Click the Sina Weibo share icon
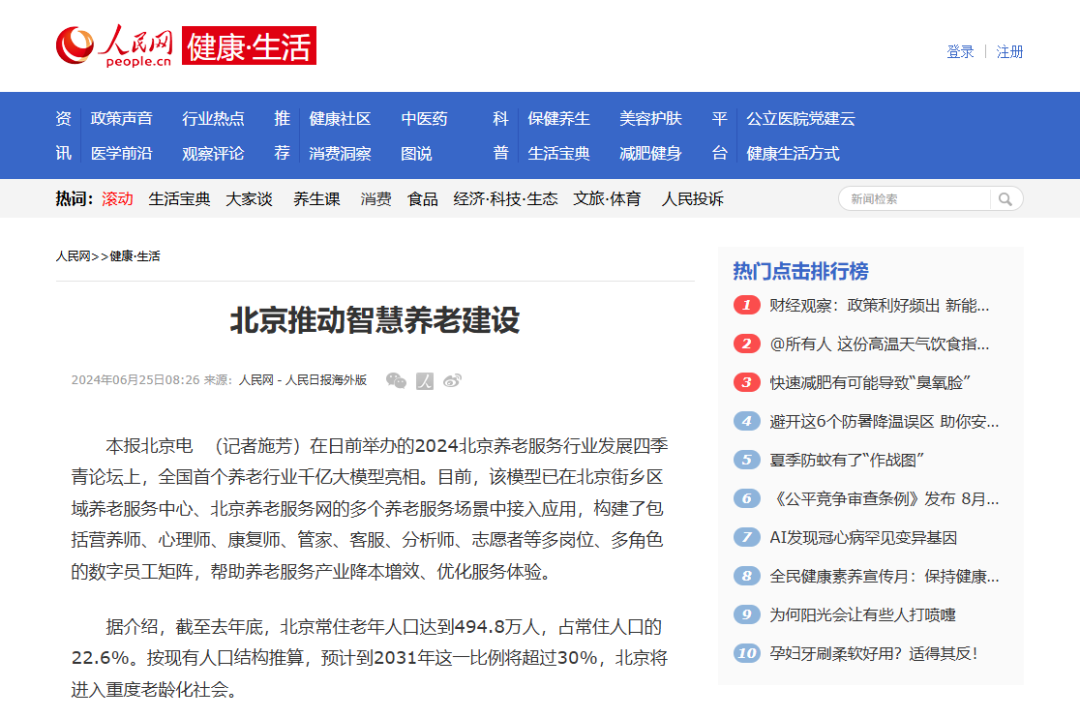1080x718 pixels. click(x=453, y=380)
